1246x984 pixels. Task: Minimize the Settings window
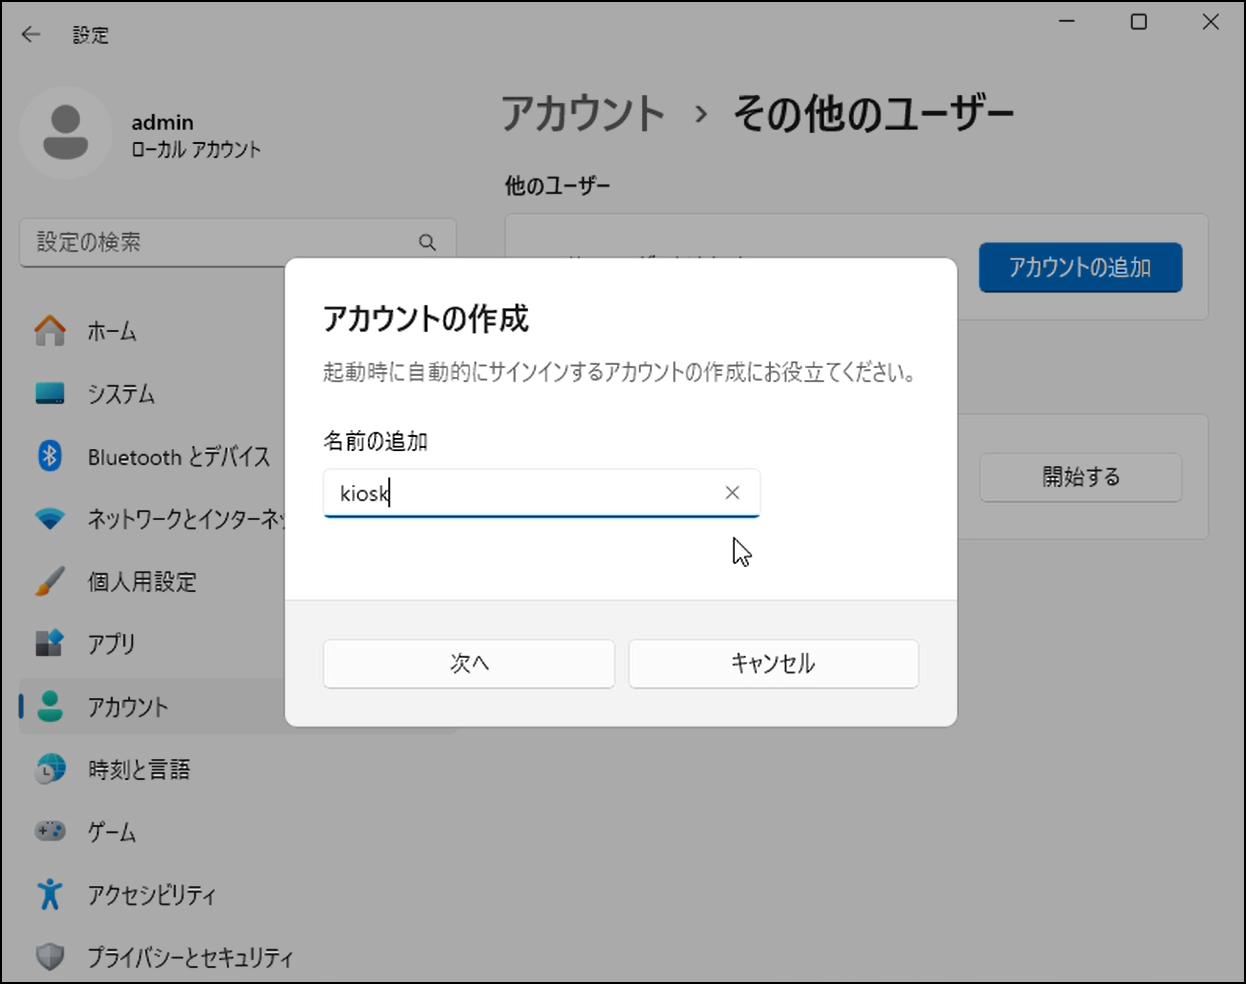(x=1067, y=21)
